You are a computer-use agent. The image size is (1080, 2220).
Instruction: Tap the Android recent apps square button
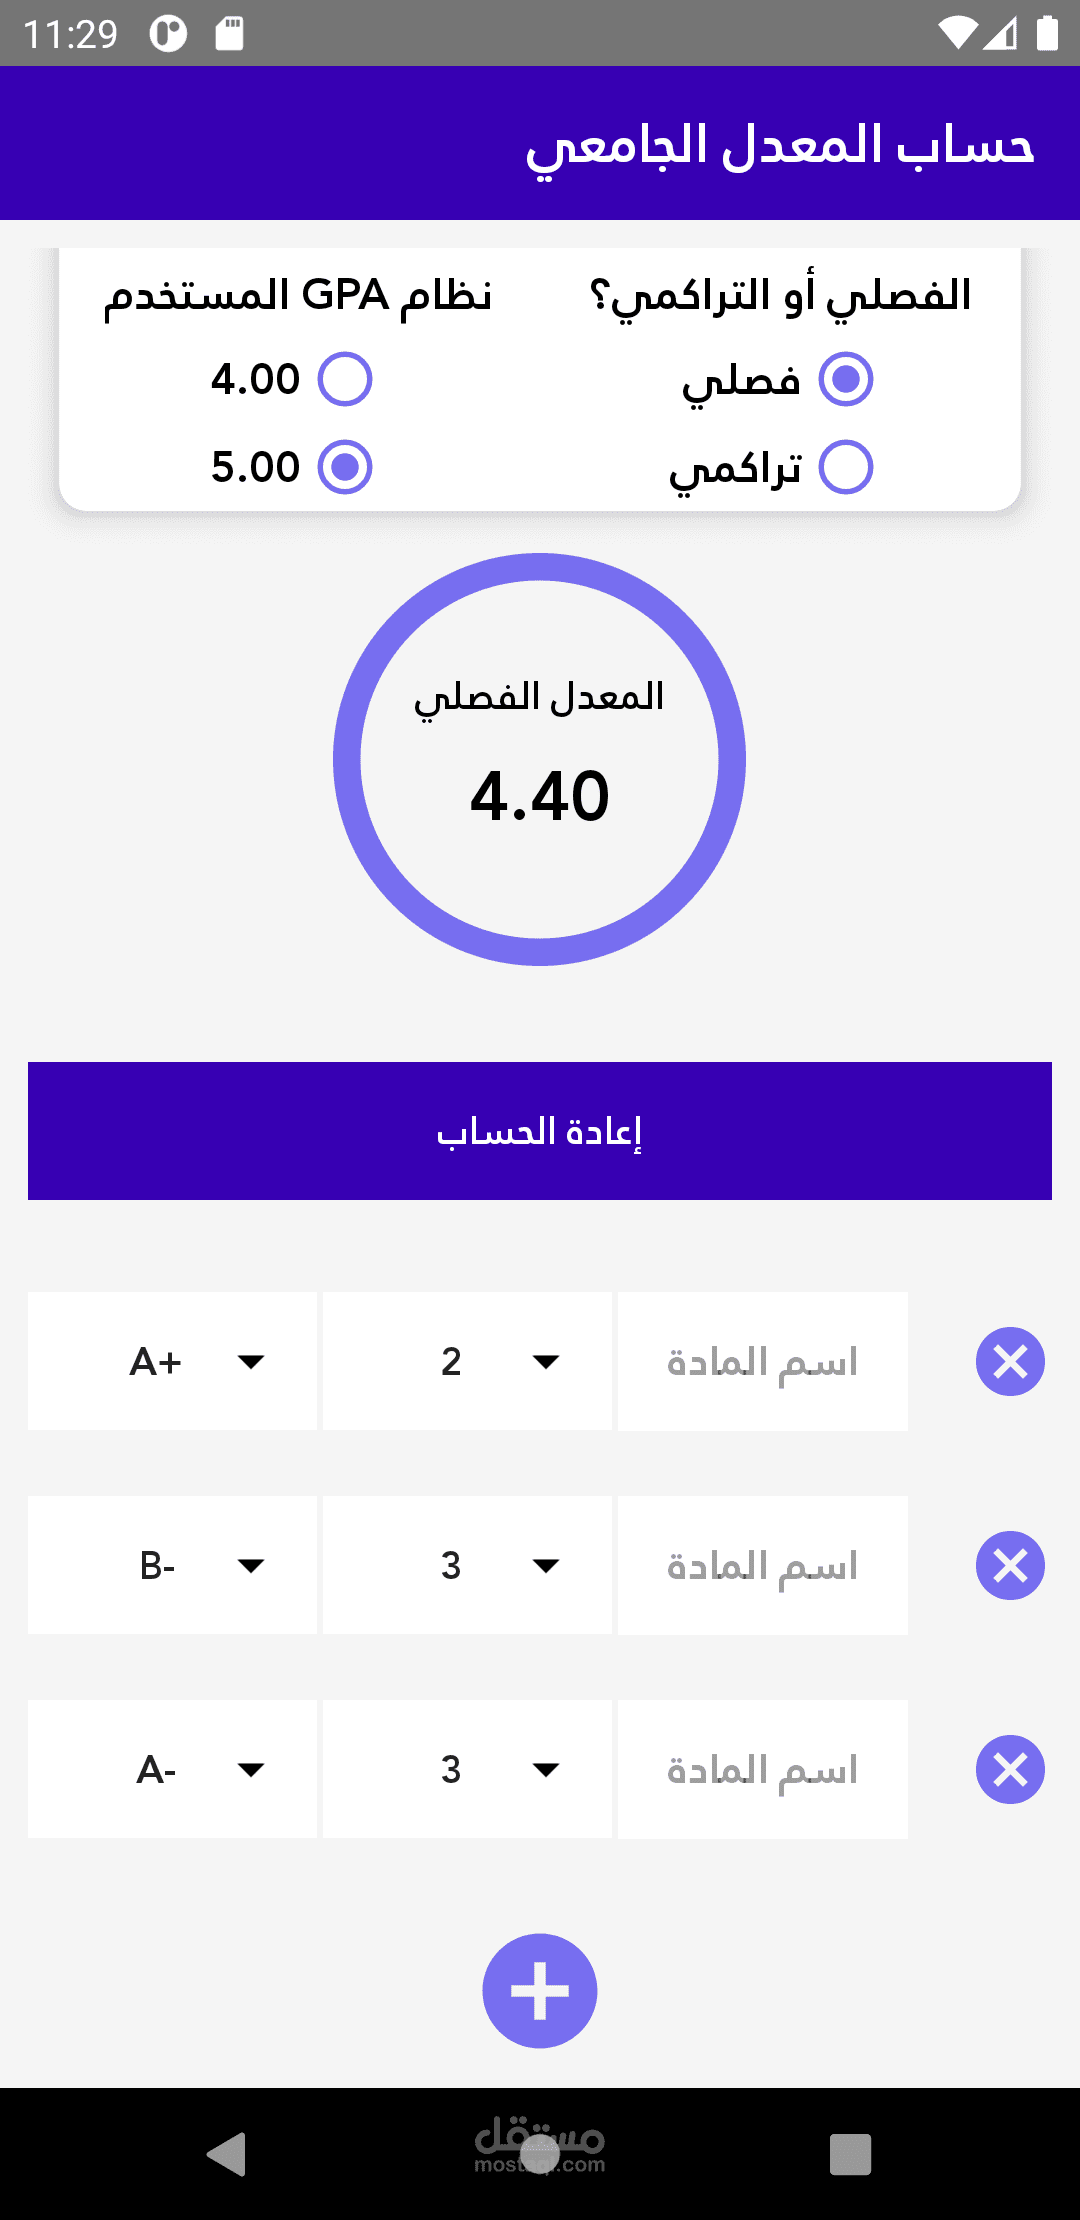(x=850, y=2153)
